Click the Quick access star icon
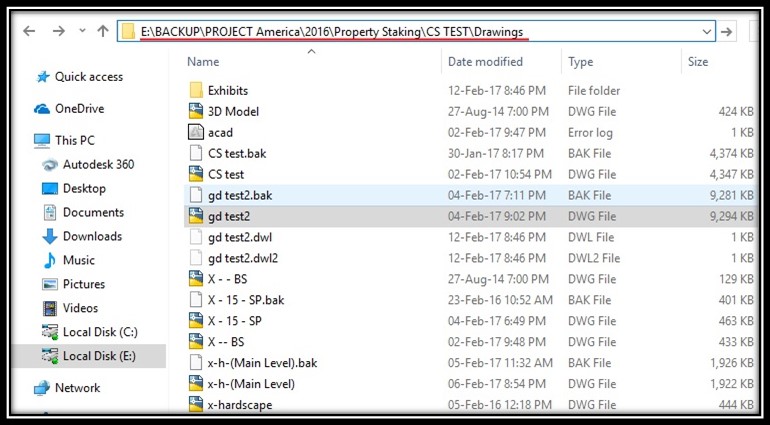This screenshot has height=425, width=770. click(x=43, y=77)
